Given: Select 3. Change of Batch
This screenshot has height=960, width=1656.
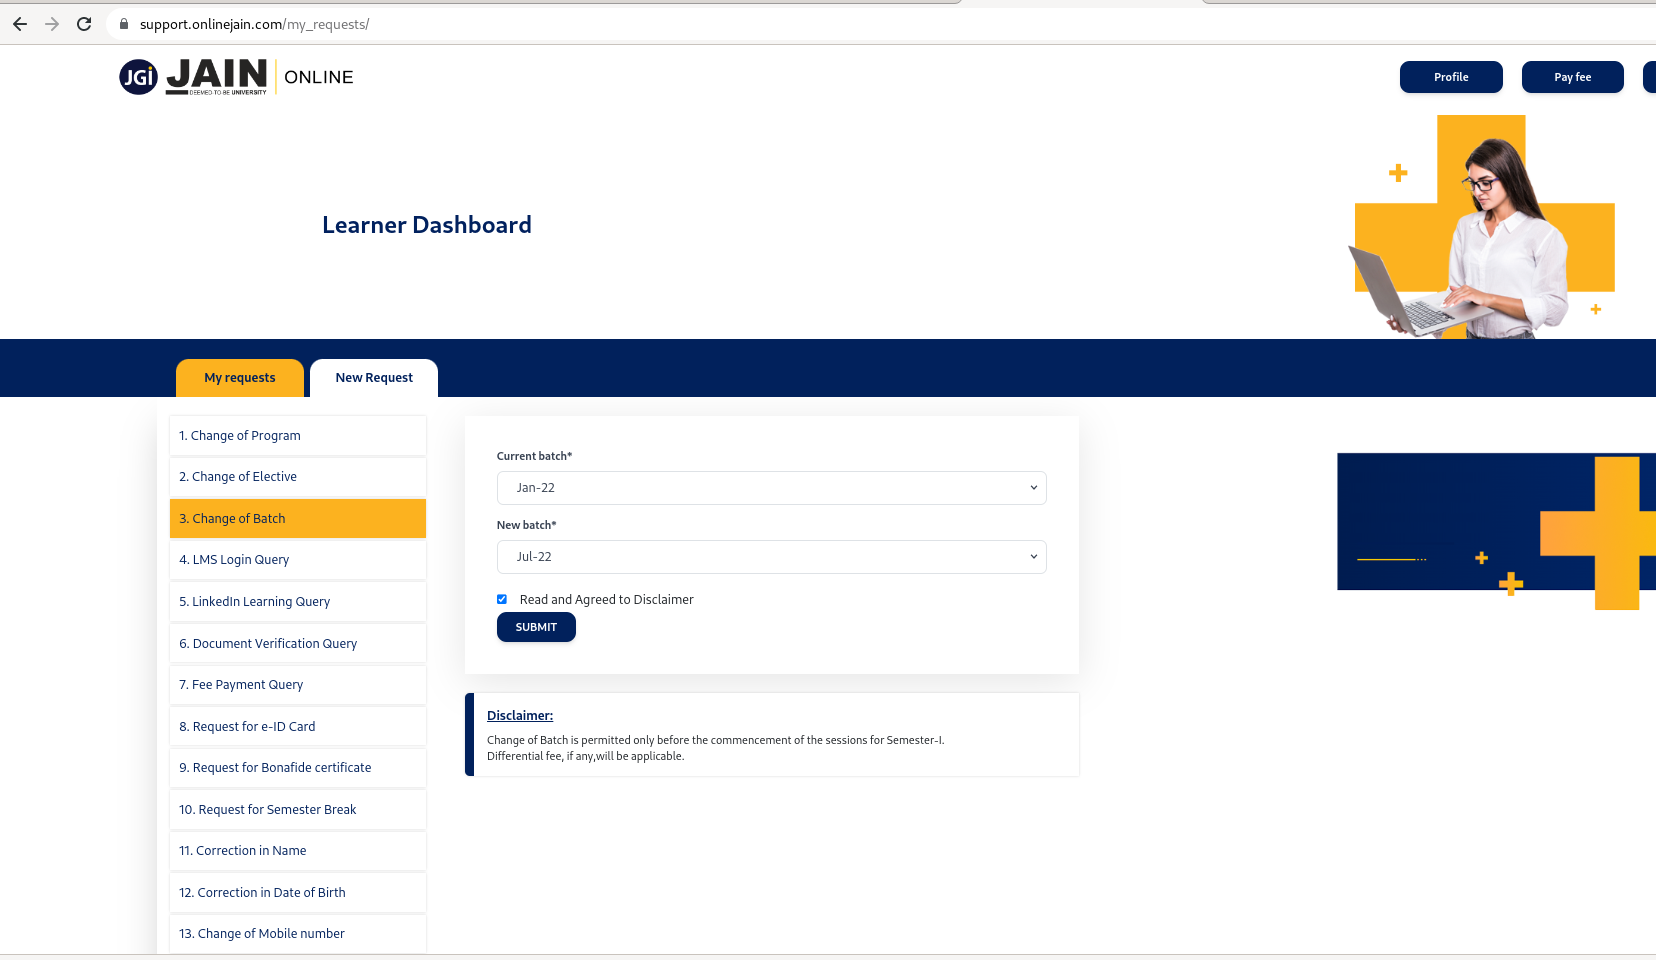Looking at the screenshot, I should click(298, 519).
